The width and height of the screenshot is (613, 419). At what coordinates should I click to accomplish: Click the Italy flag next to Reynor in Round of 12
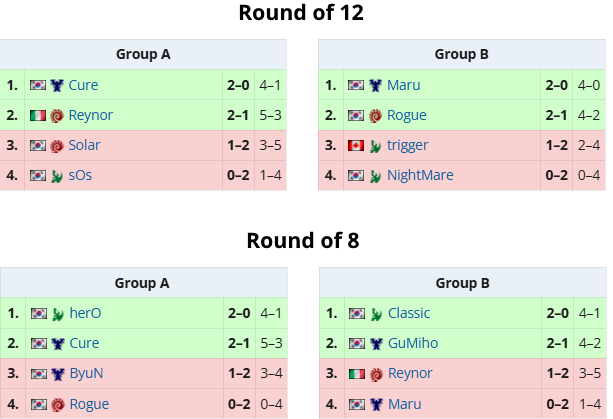(38, 115)
